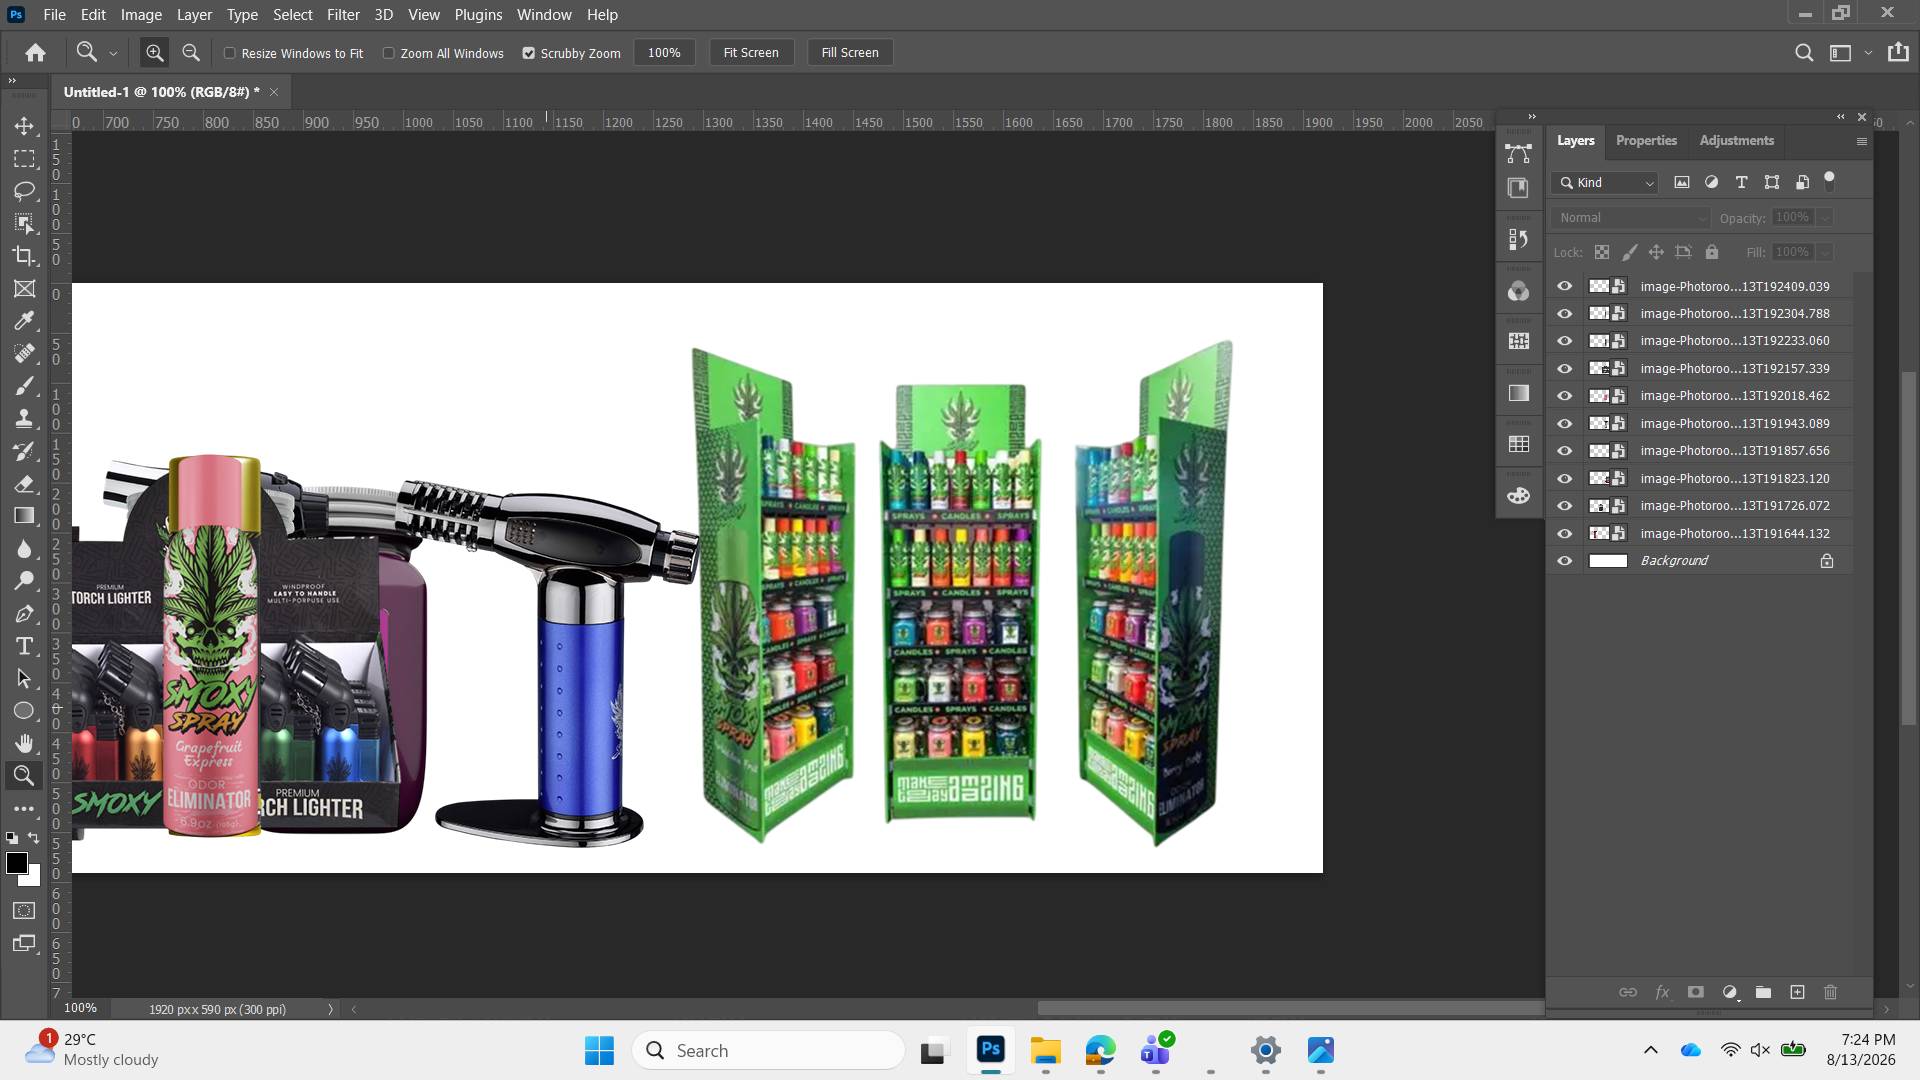
Task: Select the Crop tool
Action: (24, 255)
